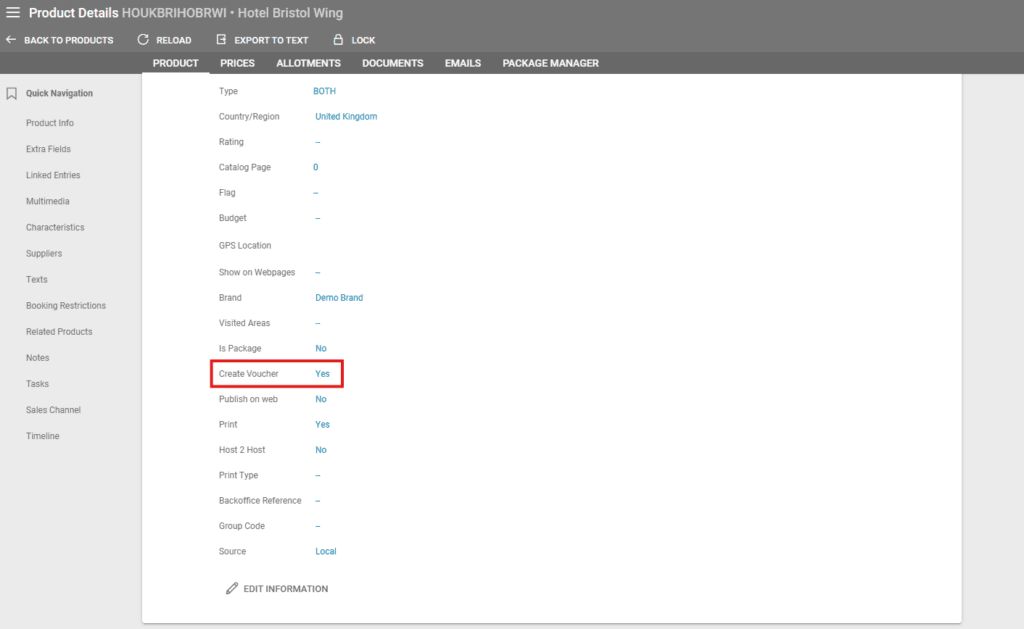This screenshot has height=629, width=1024.
Task: Toggle the Create Voucher Yes value
Action: [322, 374]
